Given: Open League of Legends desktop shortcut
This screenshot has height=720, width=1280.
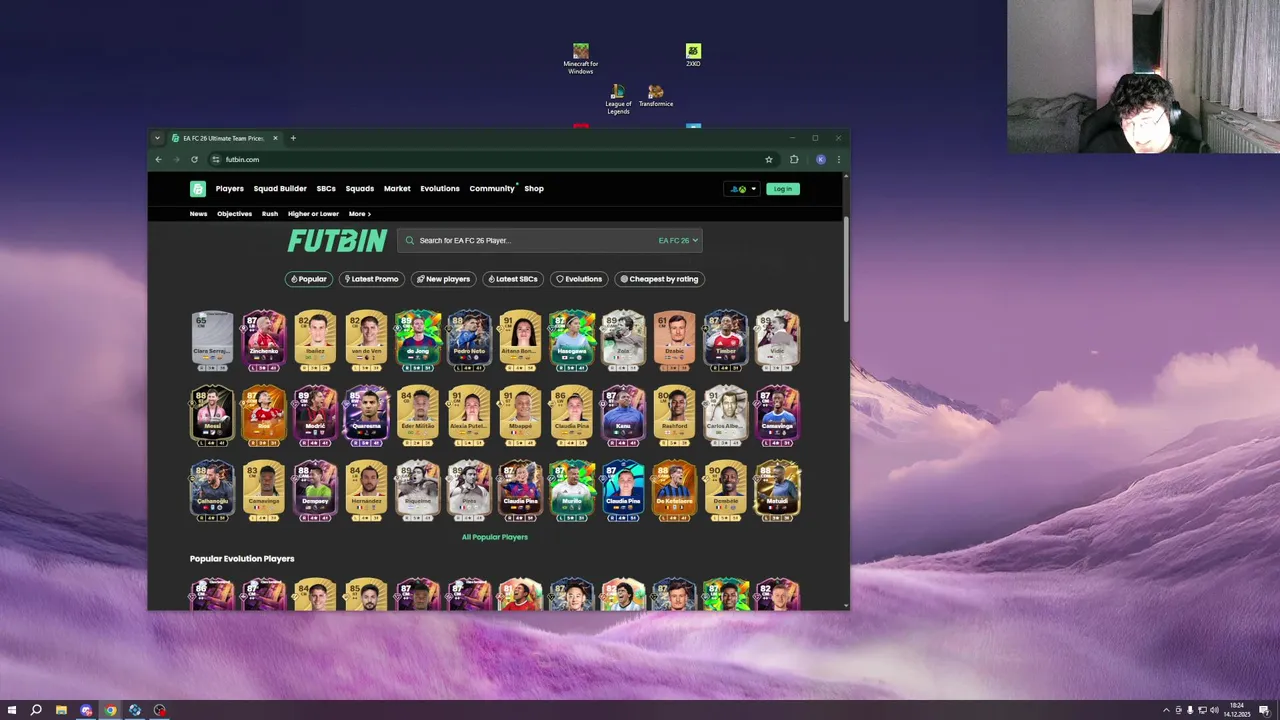Looking at the screenshot, I should 618,100.
